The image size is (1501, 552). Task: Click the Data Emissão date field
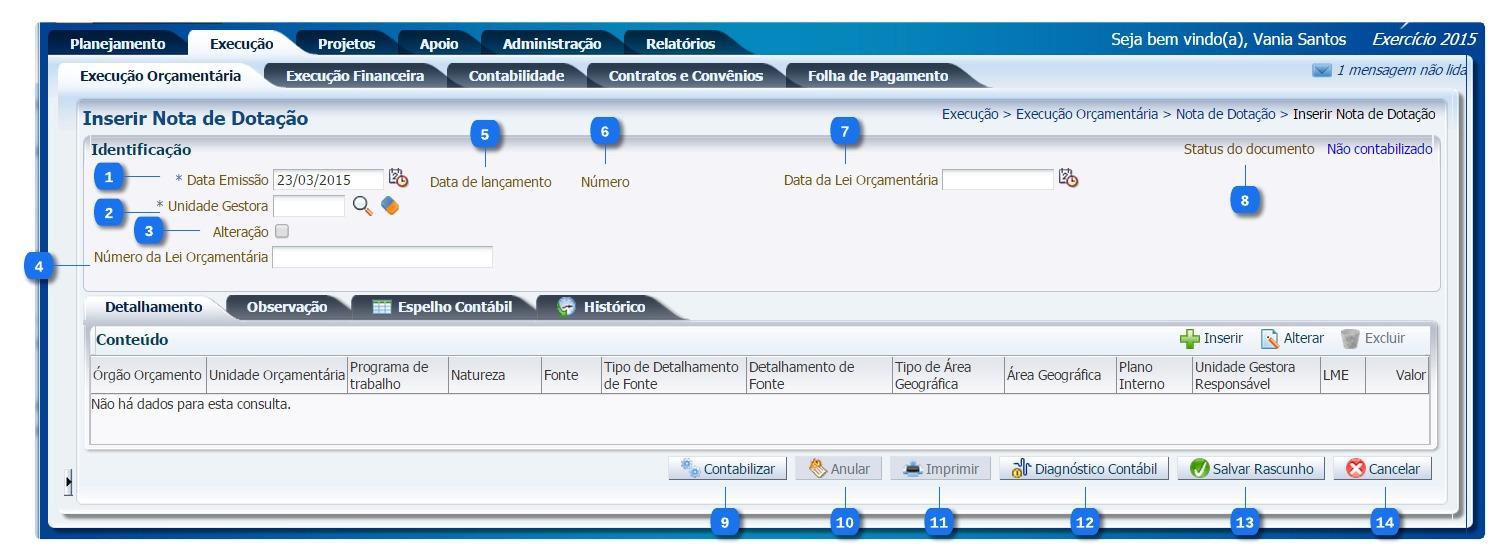pyautogui.click(x=327, y=180)
